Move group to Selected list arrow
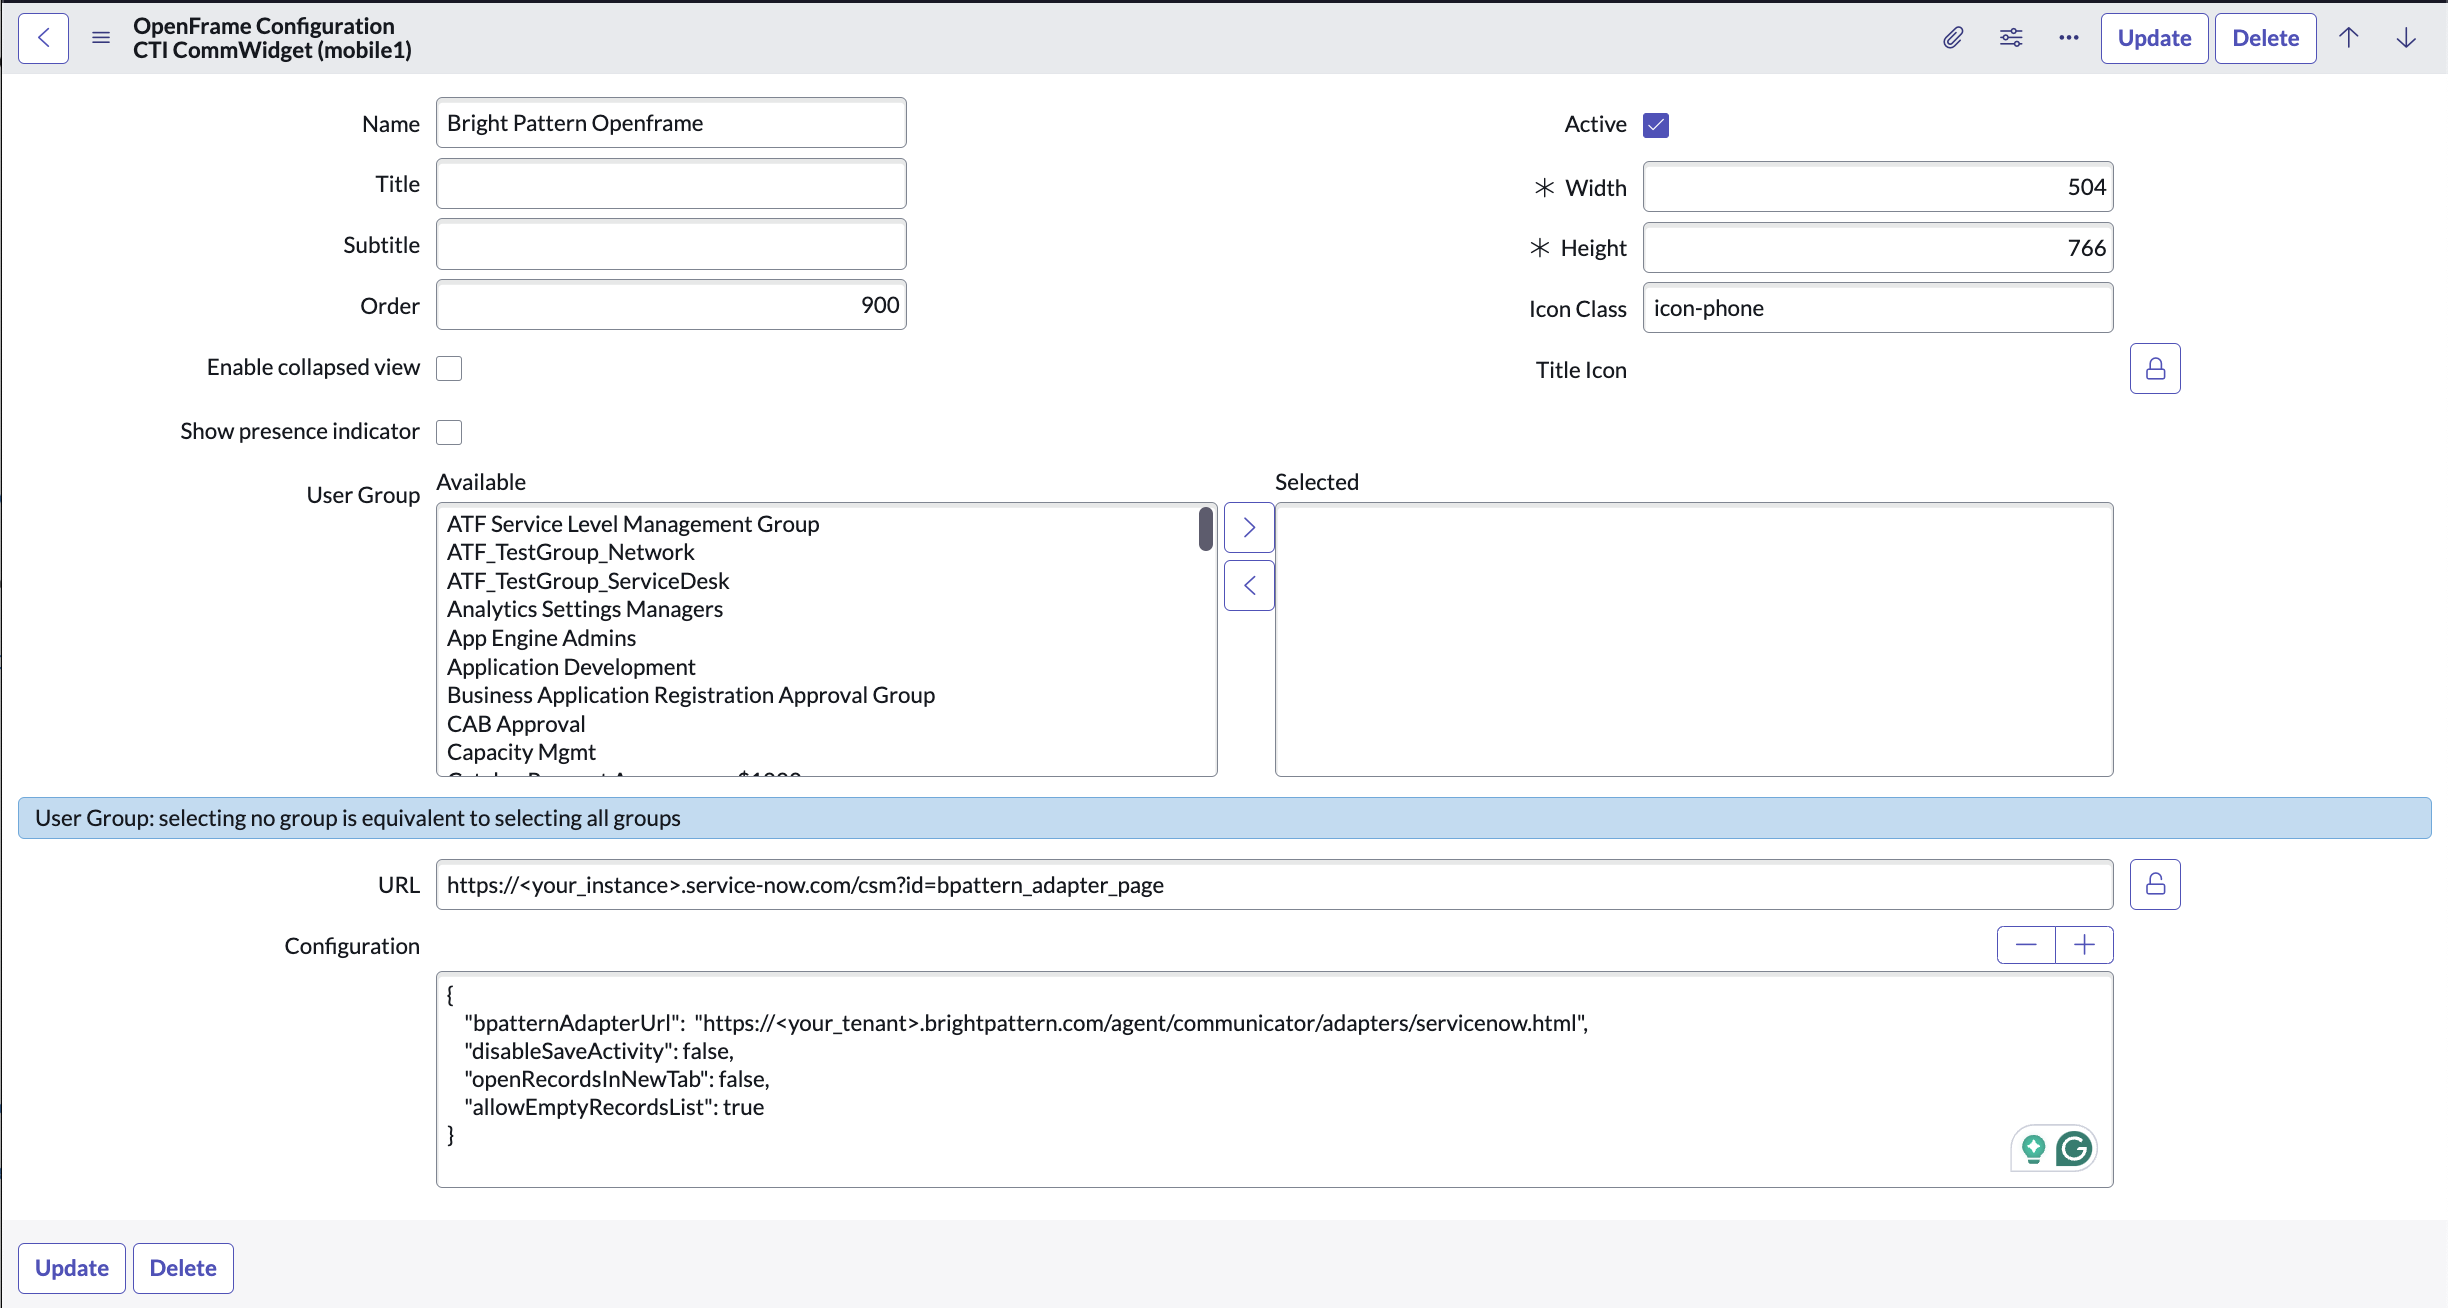This screenshot has height=1308, width=2448. click(x=1249, y=527)
